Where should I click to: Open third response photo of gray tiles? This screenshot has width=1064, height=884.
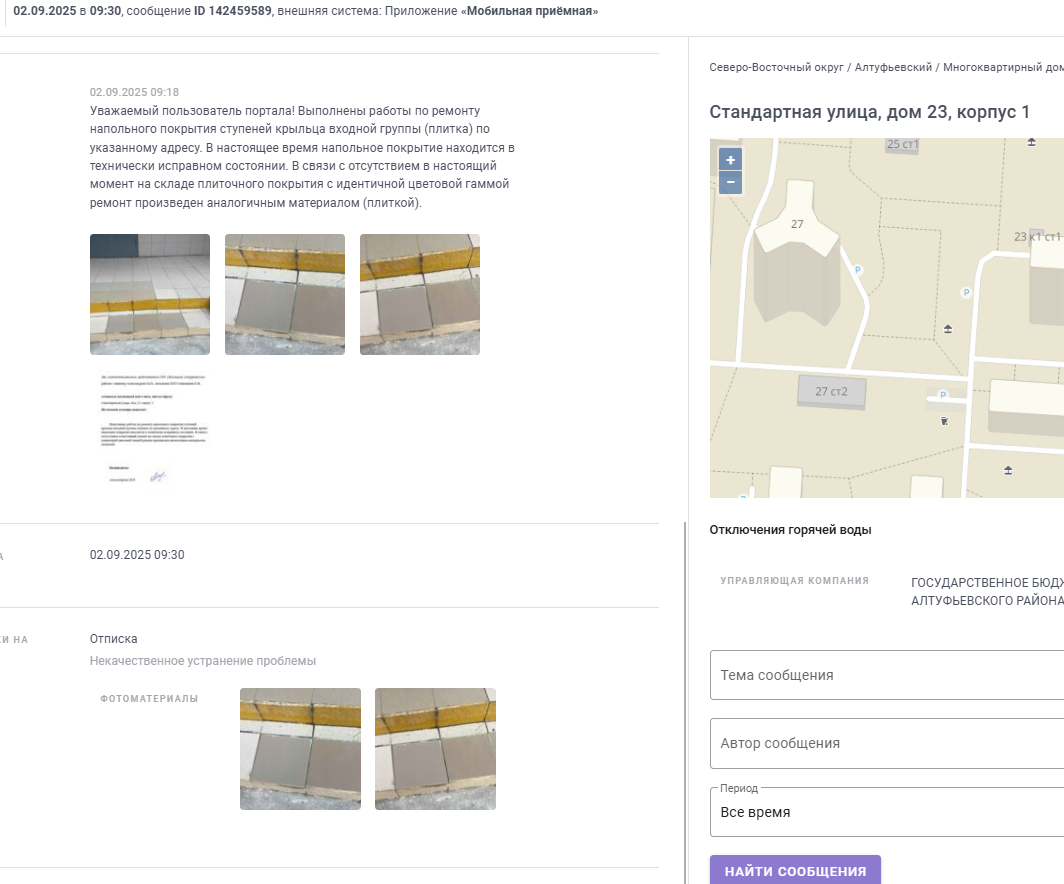click(420, 294)
